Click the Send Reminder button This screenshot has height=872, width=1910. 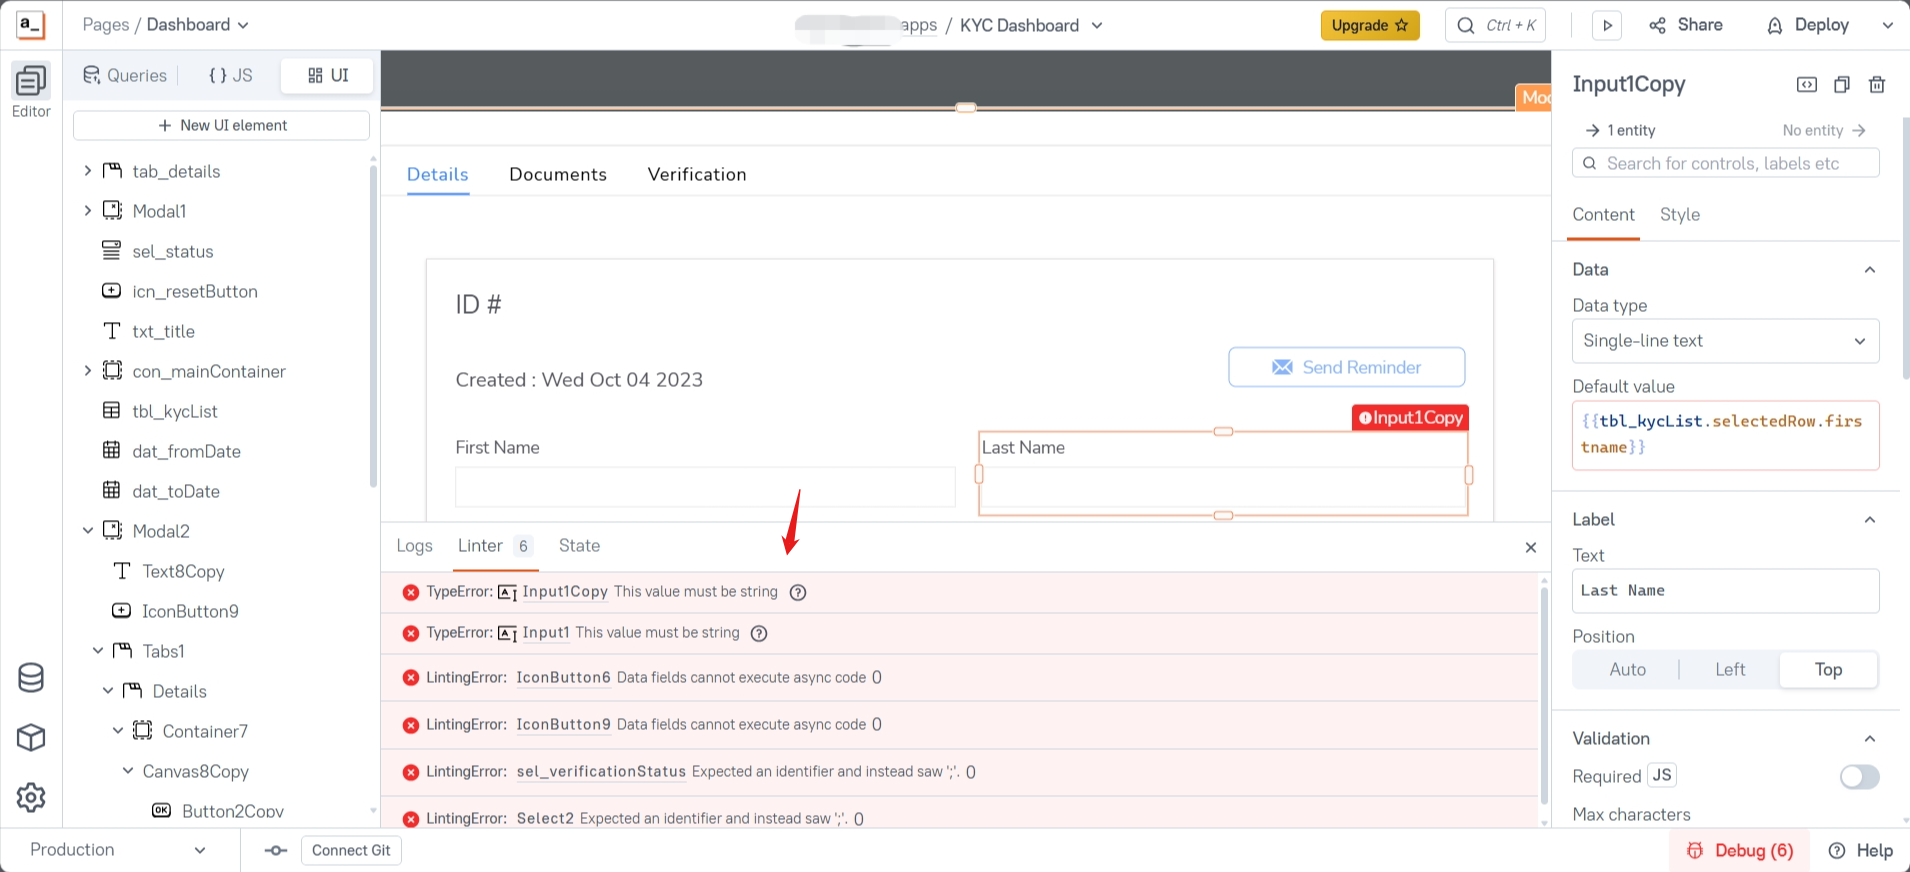click(1346, 367)
